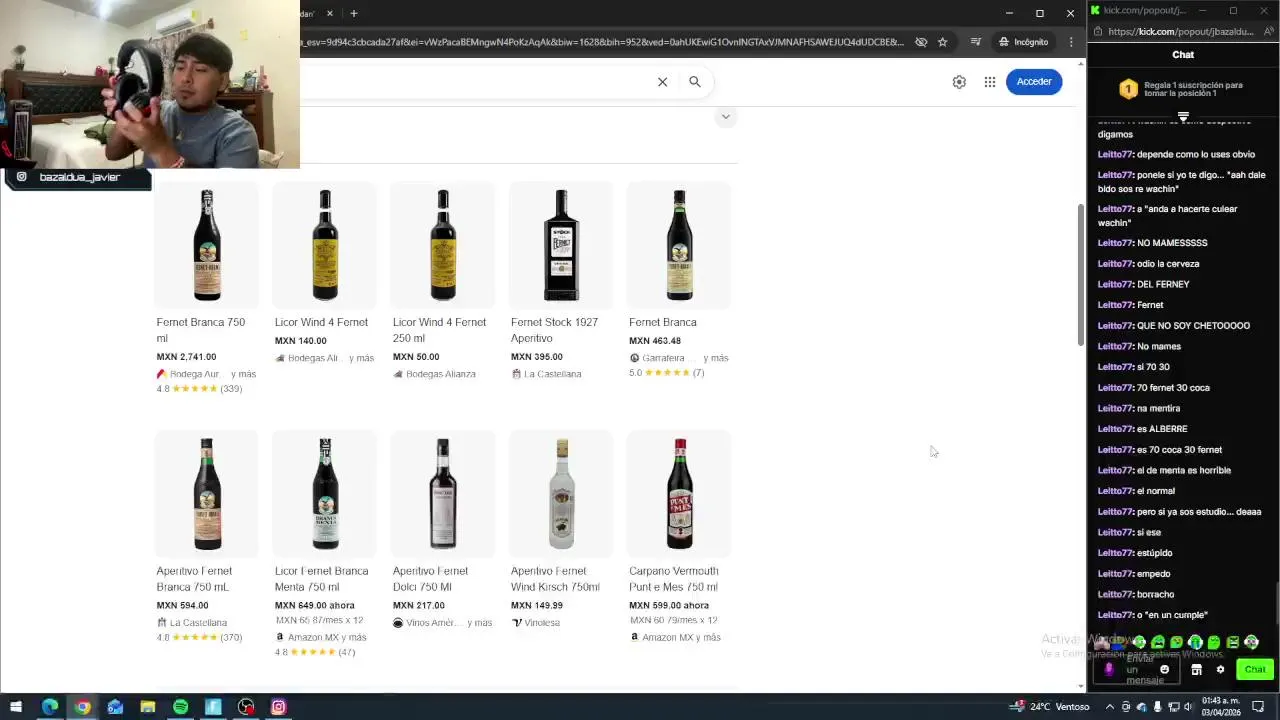Click the Chrome page vertical scrollbar
The image size is (1280, 720).
[x=1080, y=275]
